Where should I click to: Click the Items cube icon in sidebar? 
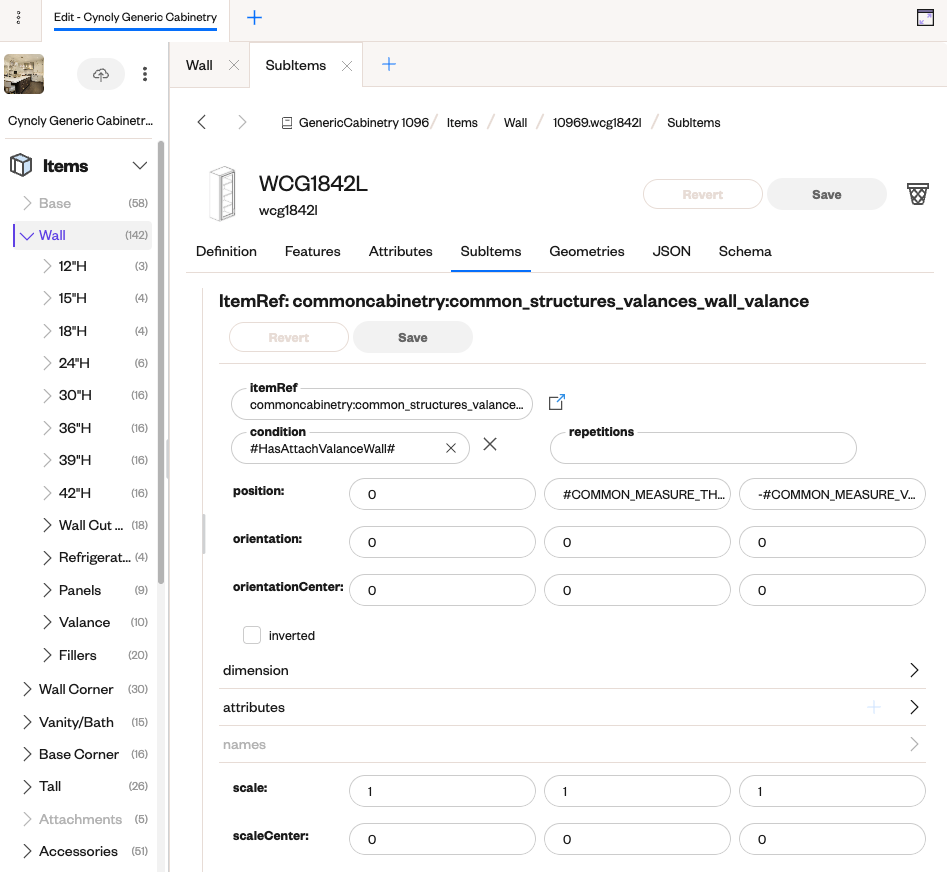(21, 165)
